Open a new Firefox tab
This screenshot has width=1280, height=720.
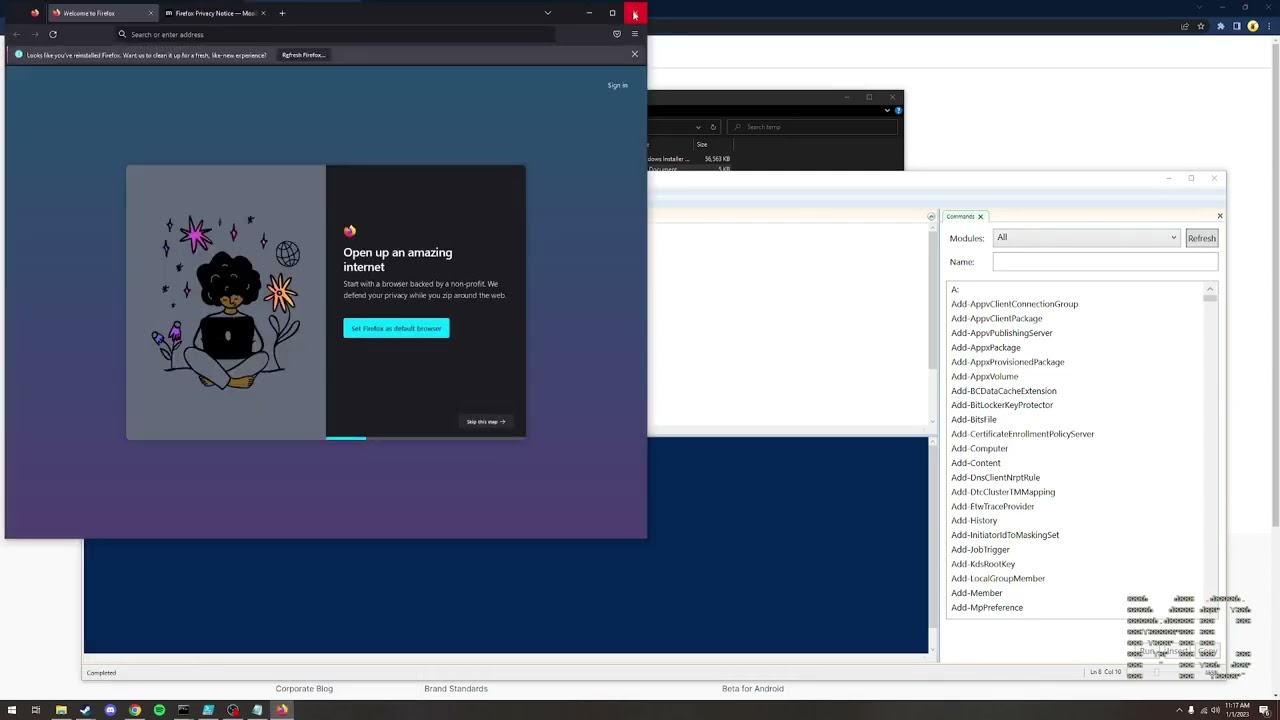282,13
